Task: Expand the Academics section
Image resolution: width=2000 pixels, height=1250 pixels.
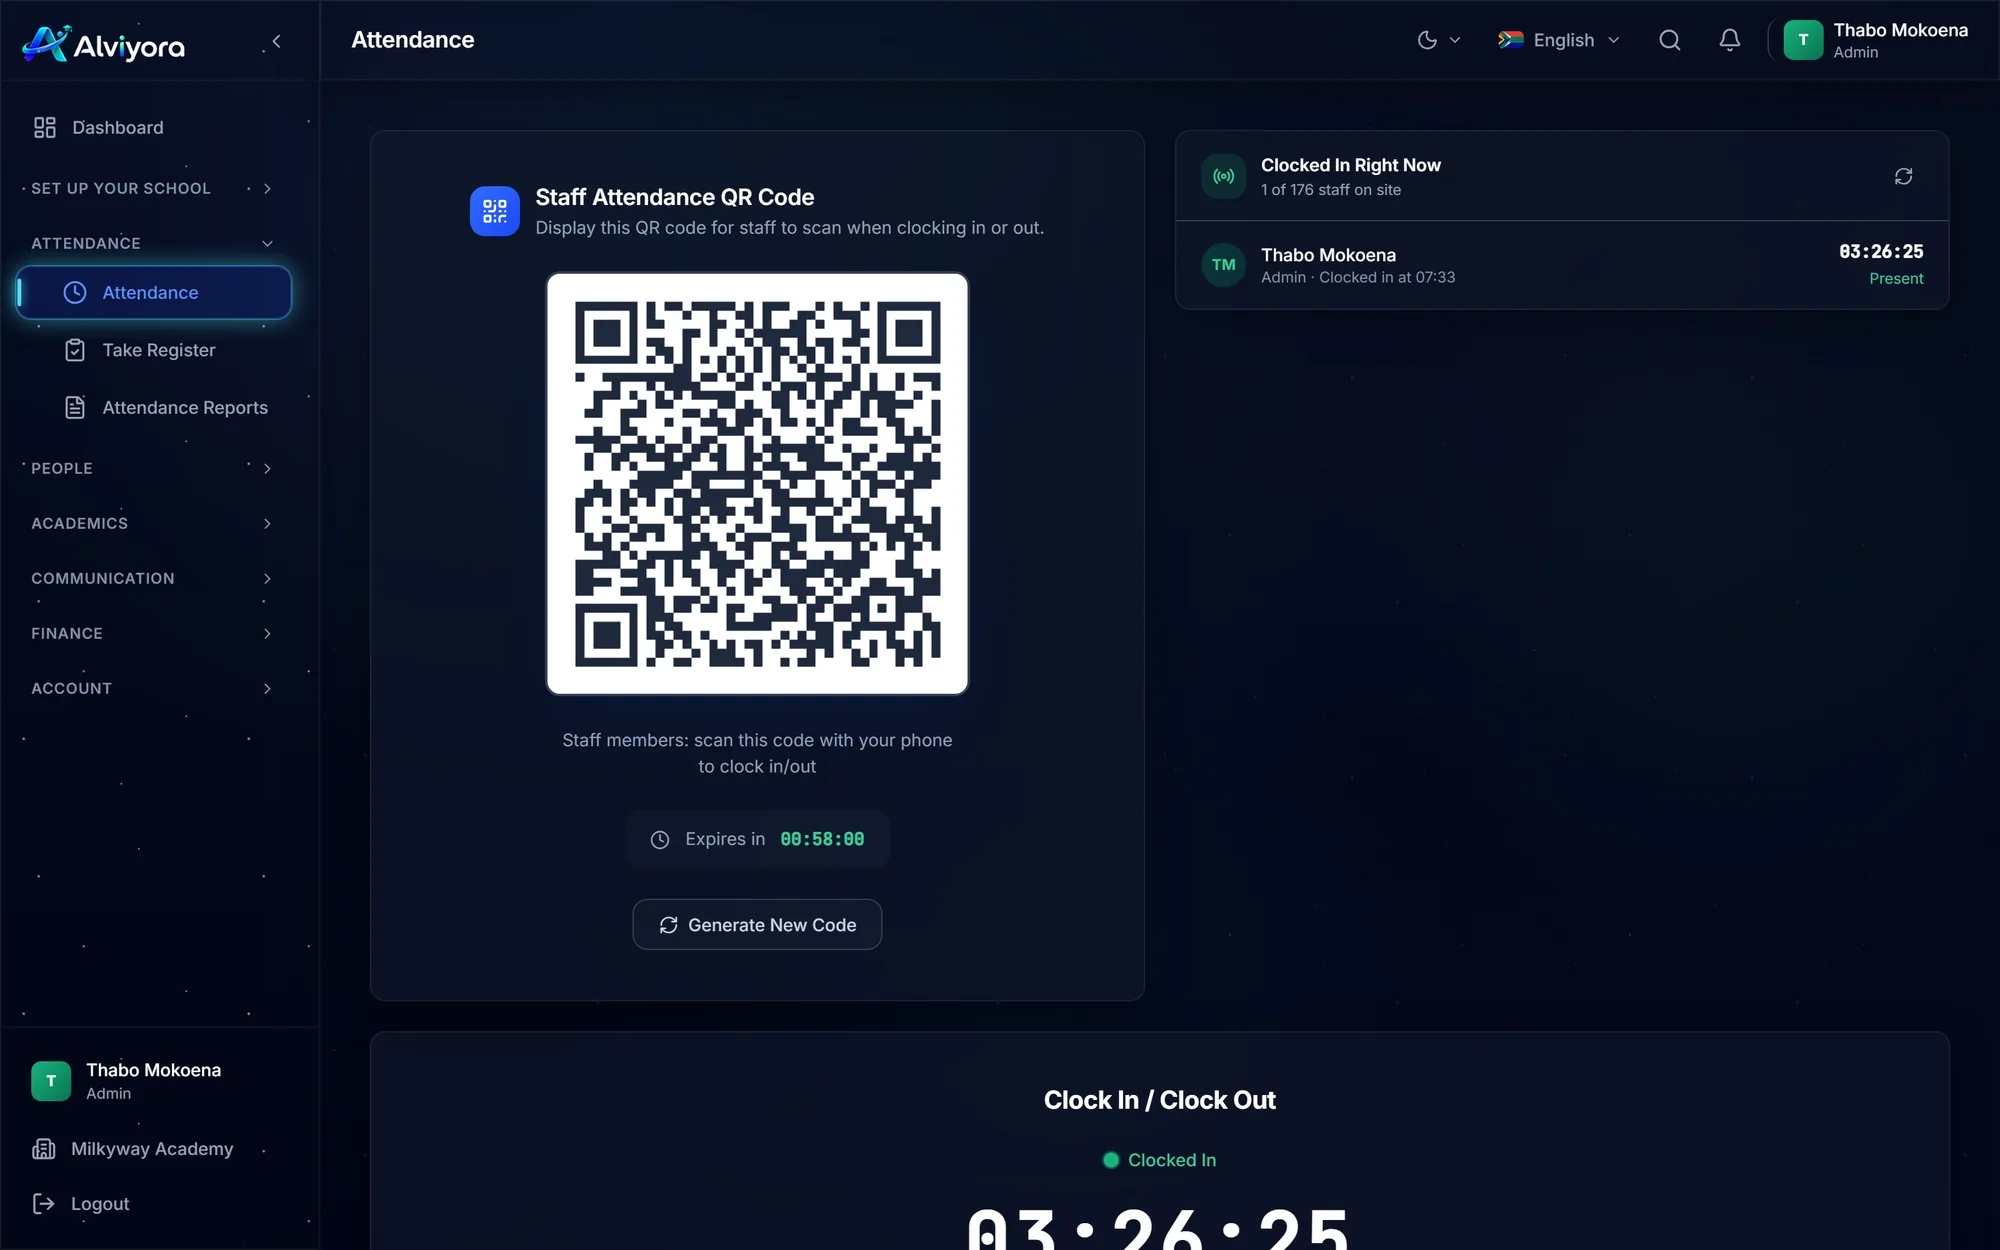Action: (x=150, y=523)
